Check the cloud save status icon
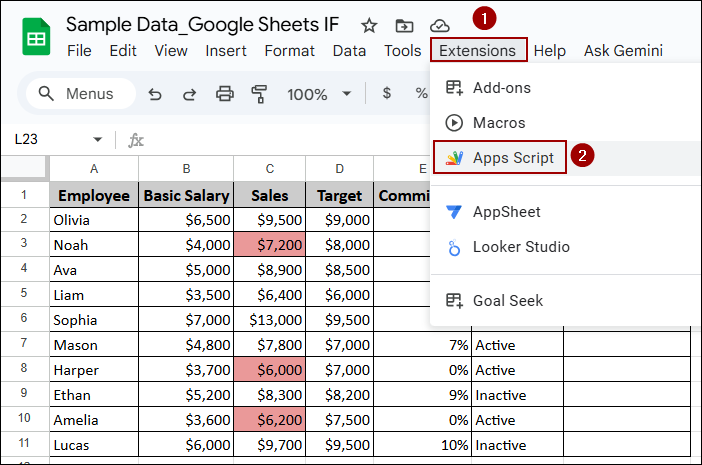The height and width of the screenshot is (465, 702). point(439,26)
